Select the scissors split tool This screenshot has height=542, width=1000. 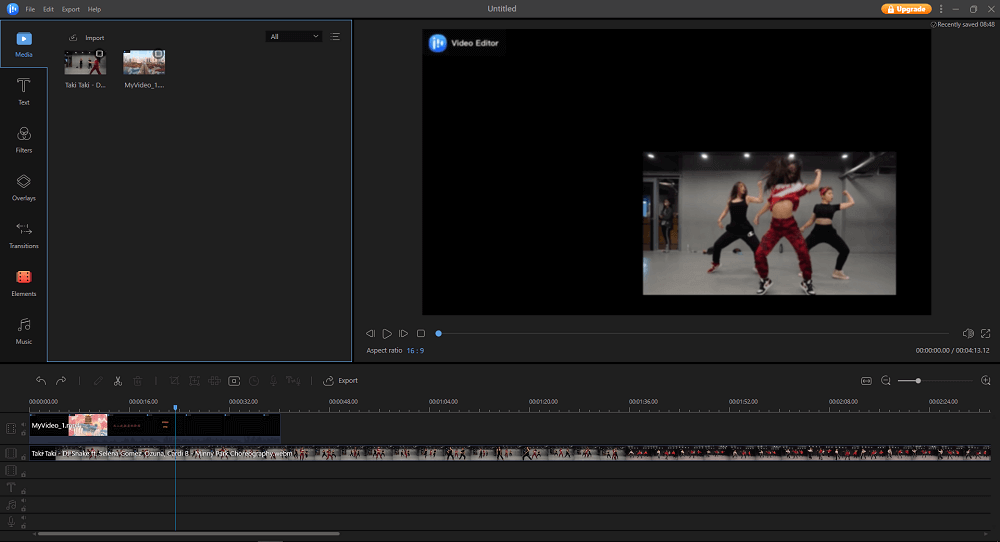click(118, 381)
